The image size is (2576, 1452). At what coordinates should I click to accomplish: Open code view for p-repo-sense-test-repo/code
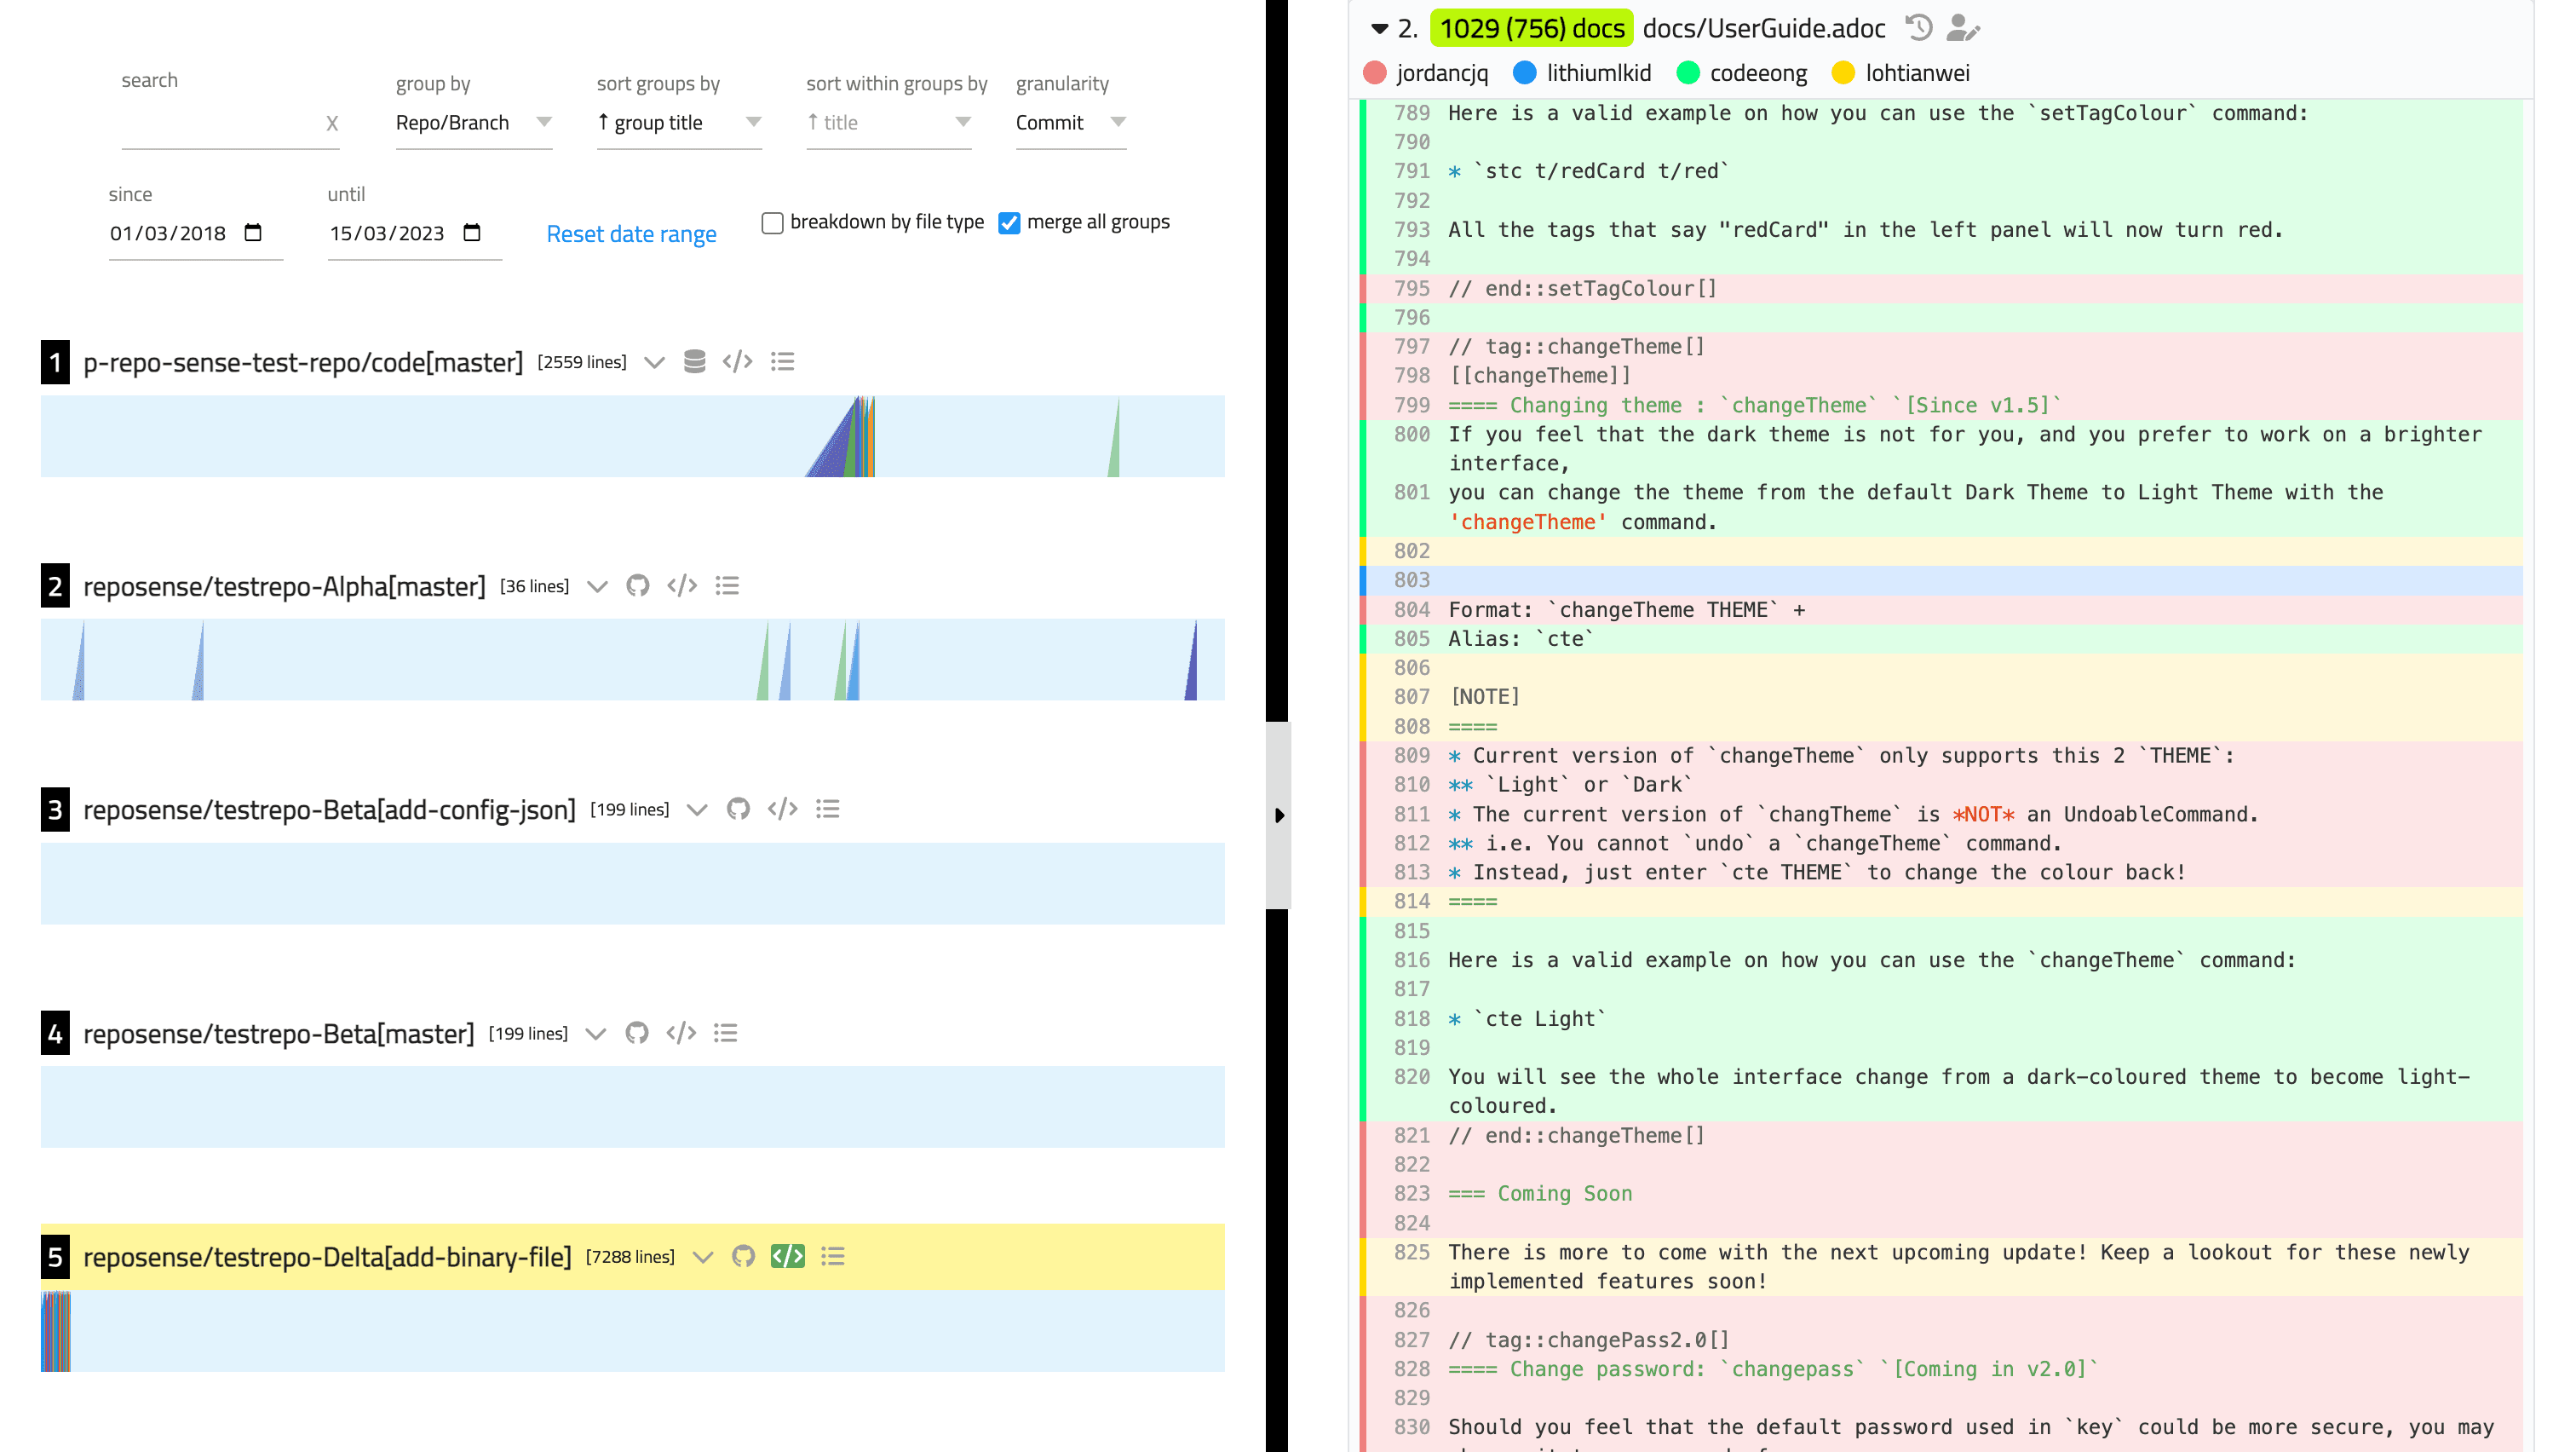click(x=737, y=361)
